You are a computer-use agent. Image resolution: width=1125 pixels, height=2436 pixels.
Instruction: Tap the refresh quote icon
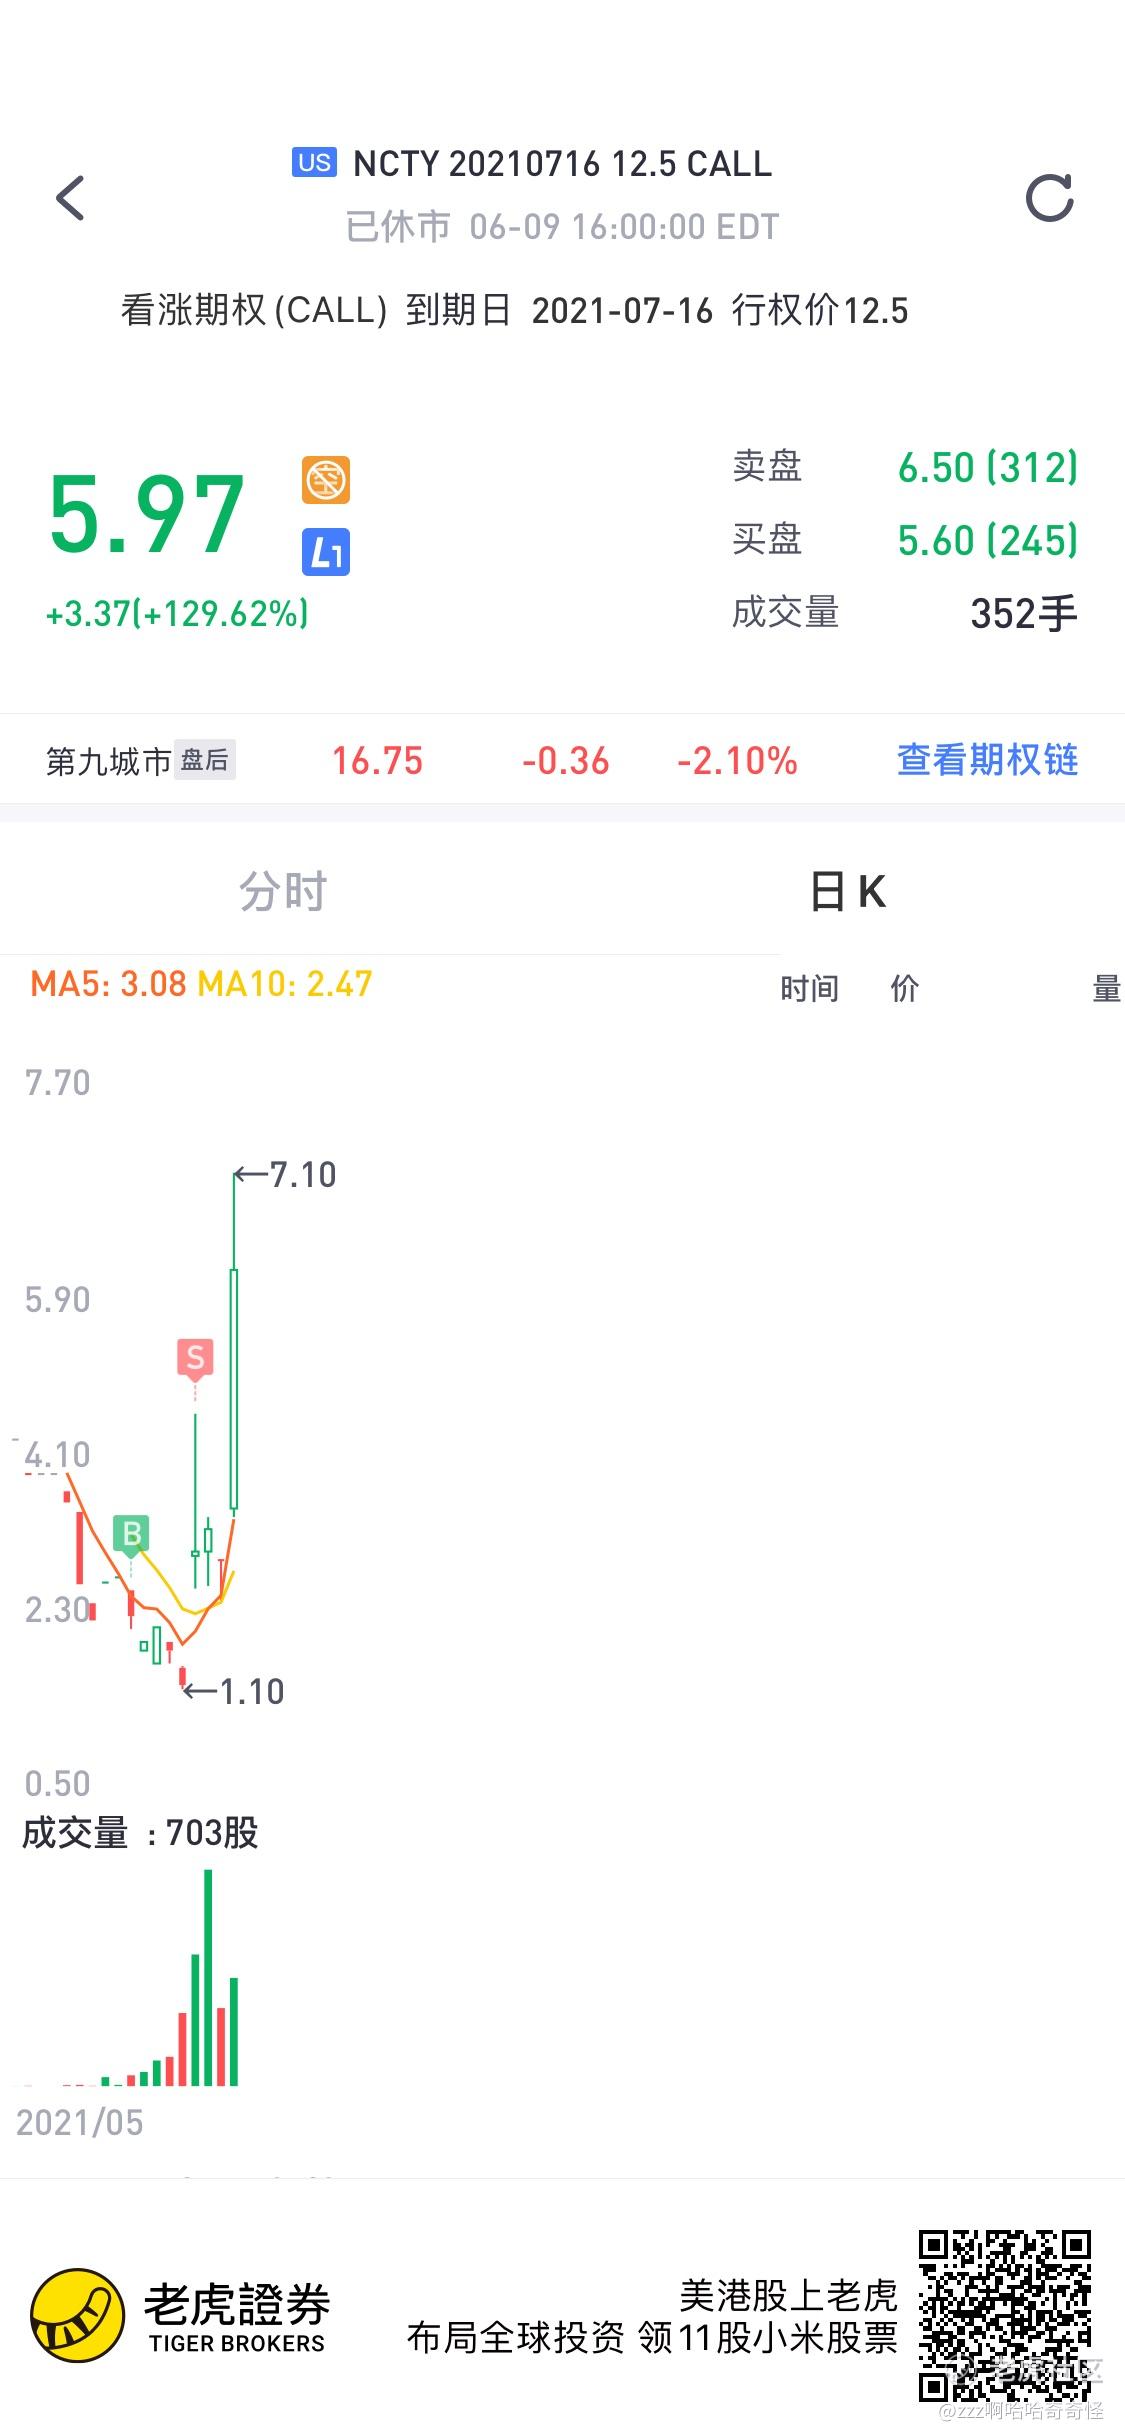tap(1050, 198)
